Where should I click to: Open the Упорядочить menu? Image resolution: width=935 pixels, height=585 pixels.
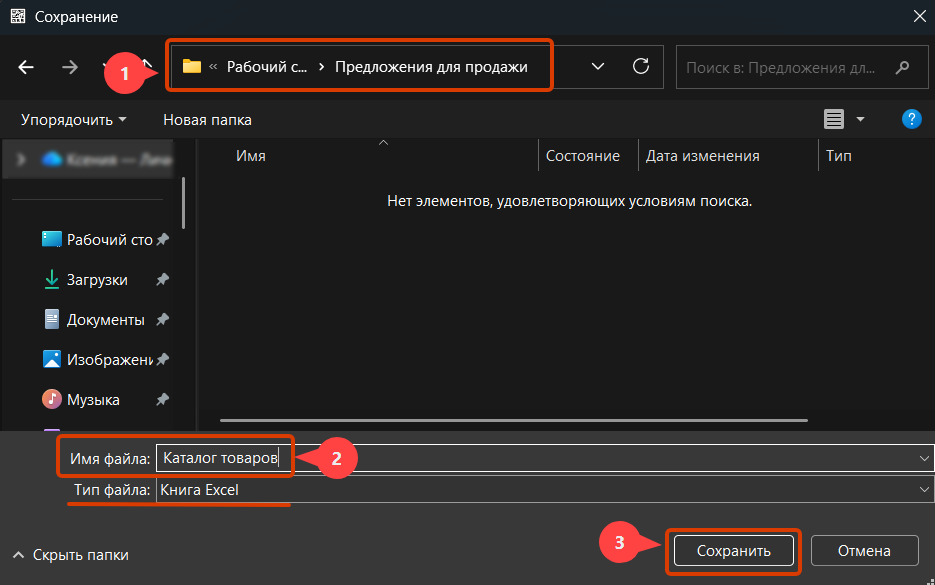(73, 120)
